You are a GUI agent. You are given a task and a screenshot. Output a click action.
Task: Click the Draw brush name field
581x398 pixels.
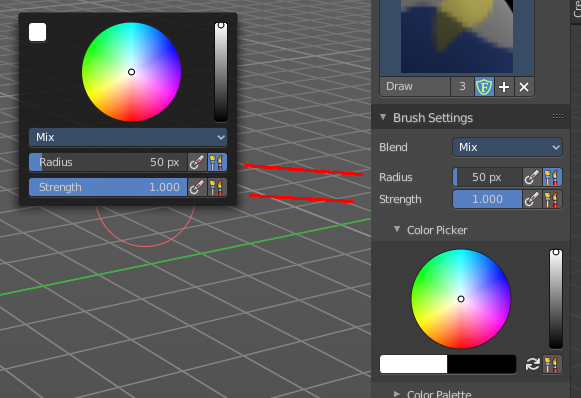click(415, 87)
